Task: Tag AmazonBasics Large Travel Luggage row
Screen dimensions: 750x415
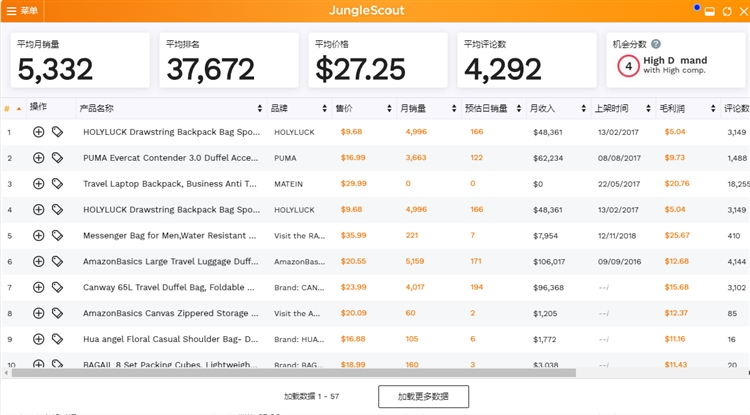Action: click(57, 261)
